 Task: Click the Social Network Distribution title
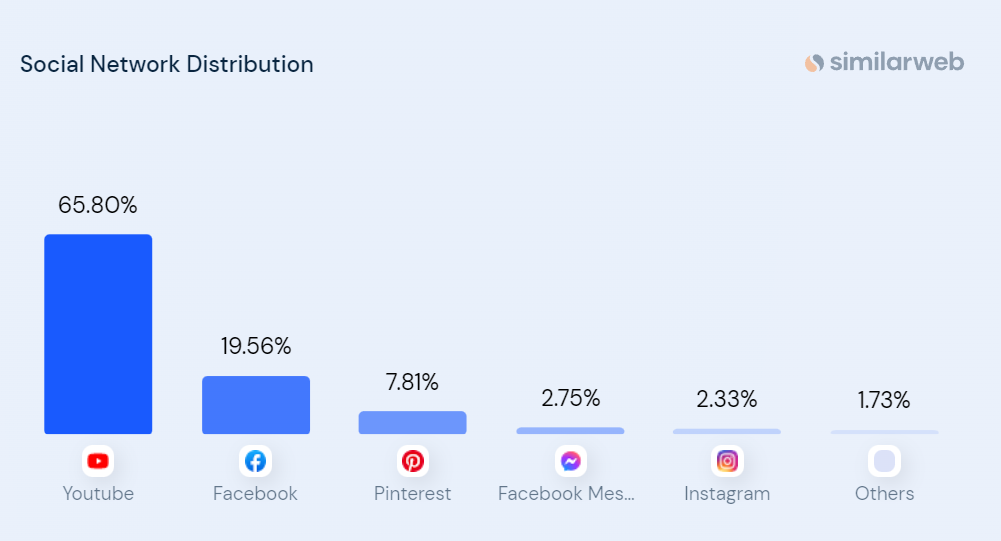[167, 64]
